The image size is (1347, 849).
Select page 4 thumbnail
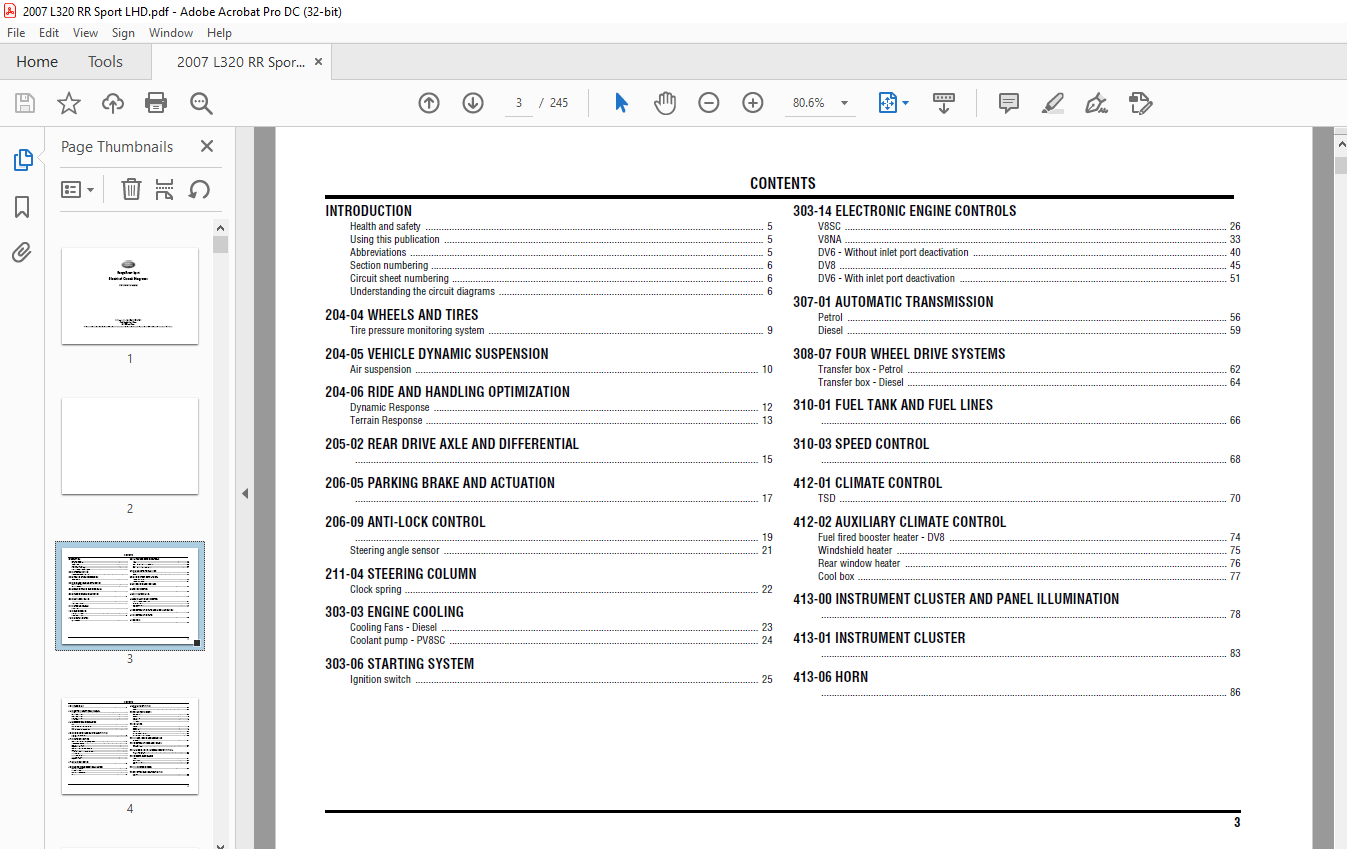coord(130,746)
